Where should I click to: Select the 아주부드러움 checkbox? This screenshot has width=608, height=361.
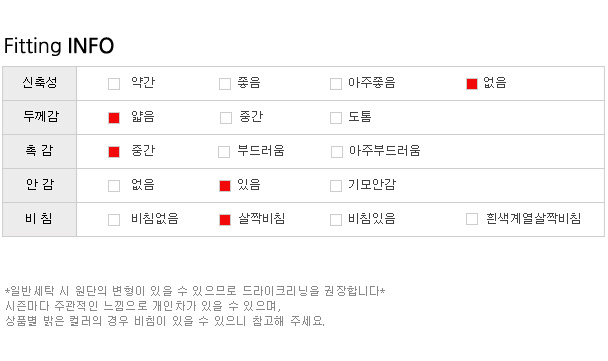pos(337,152)
